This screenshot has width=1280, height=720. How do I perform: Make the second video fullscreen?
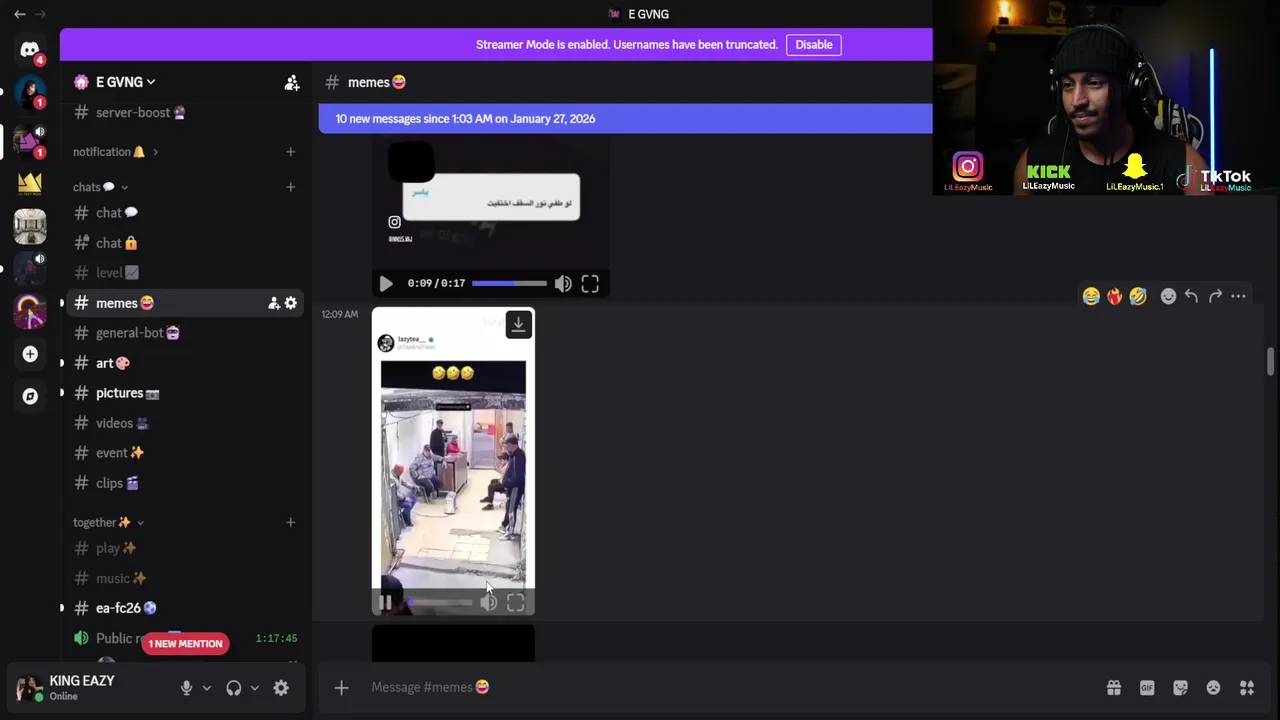pyautogui.click(x=515, y=602)
